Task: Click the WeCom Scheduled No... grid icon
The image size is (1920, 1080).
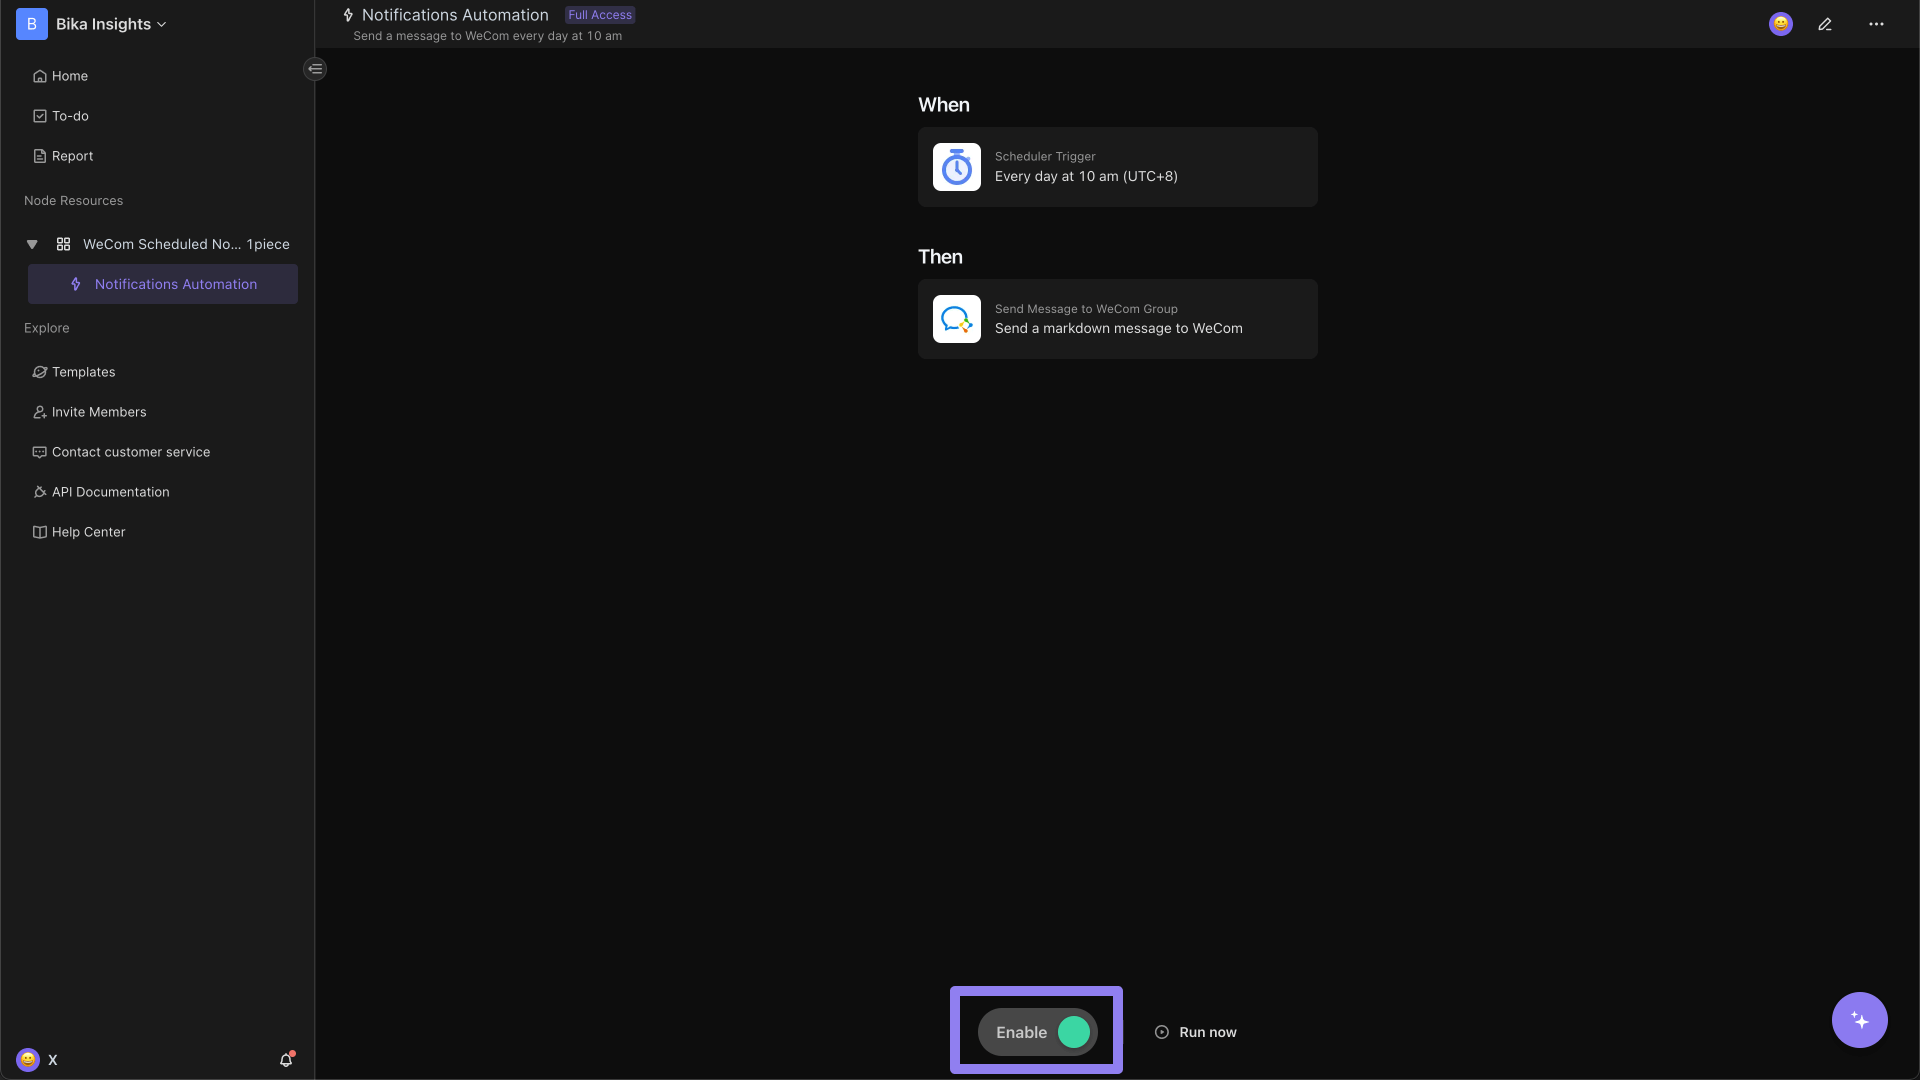Action: [65, 244]
